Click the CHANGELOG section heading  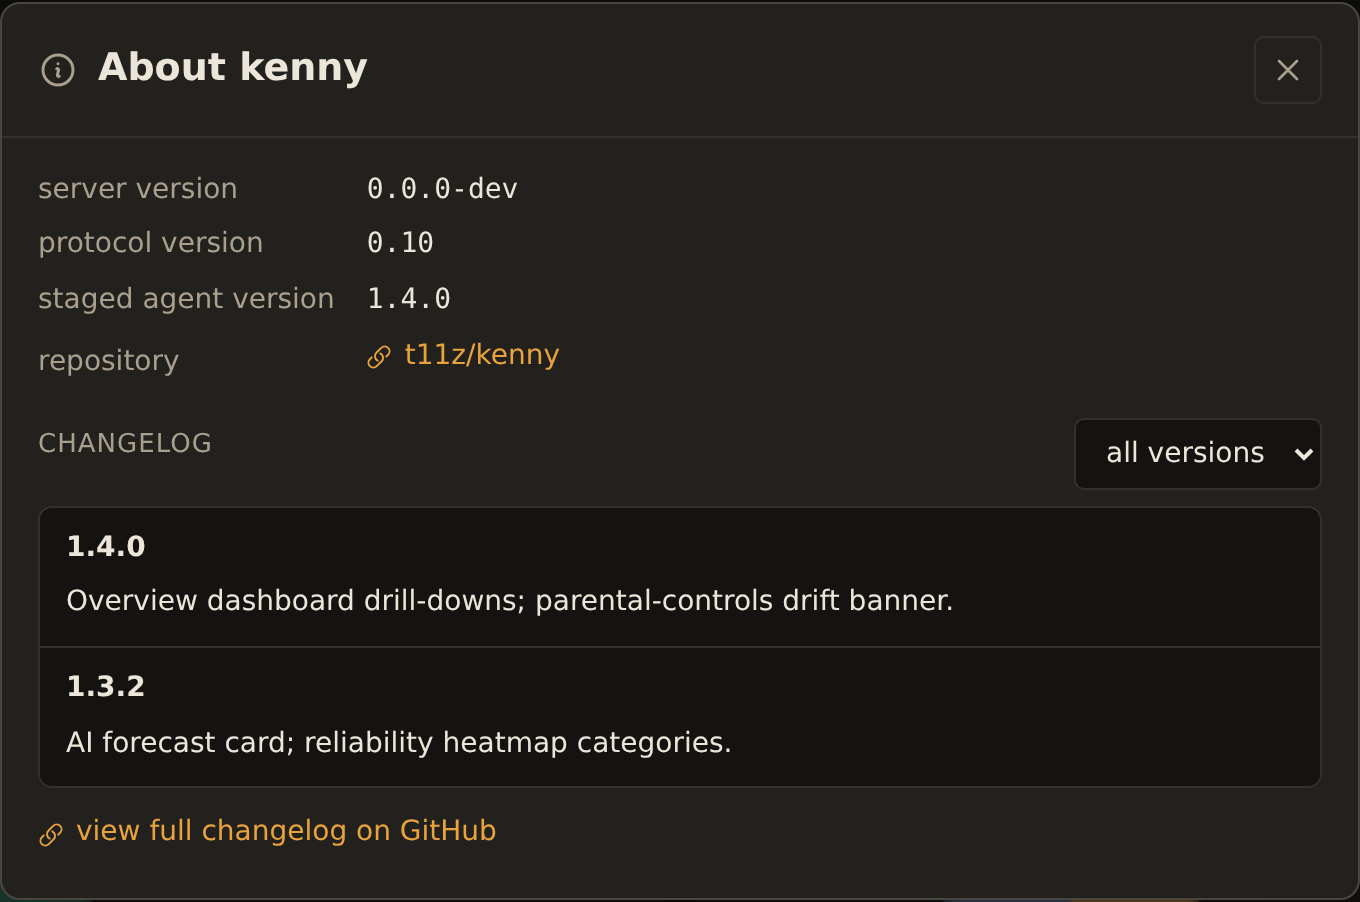[125, 443]
